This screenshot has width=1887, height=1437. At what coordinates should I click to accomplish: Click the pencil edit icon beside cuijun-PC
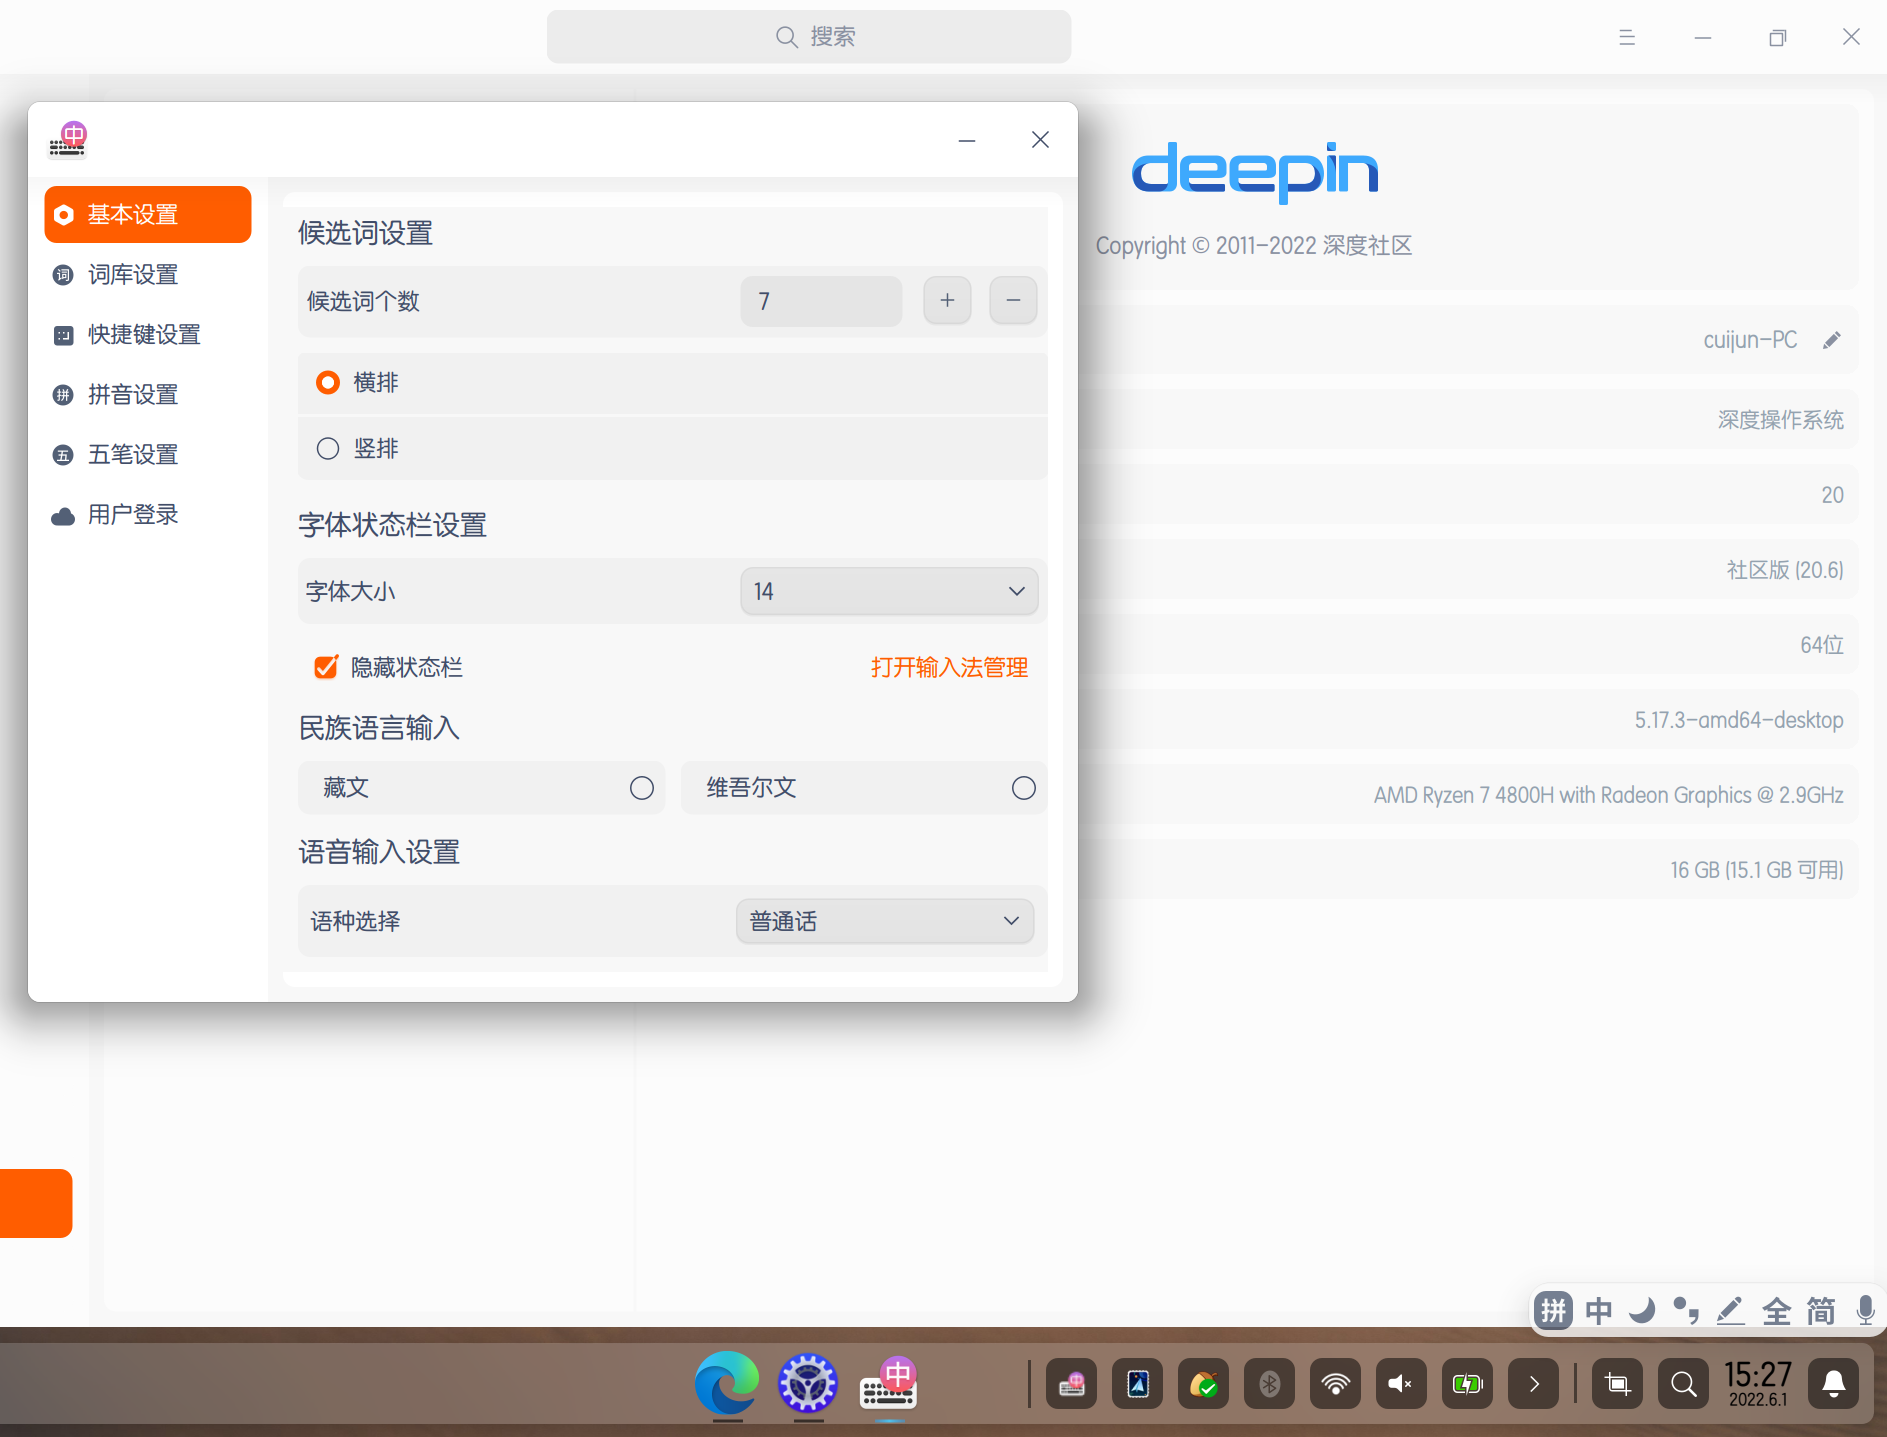[x=1832, y=340]
